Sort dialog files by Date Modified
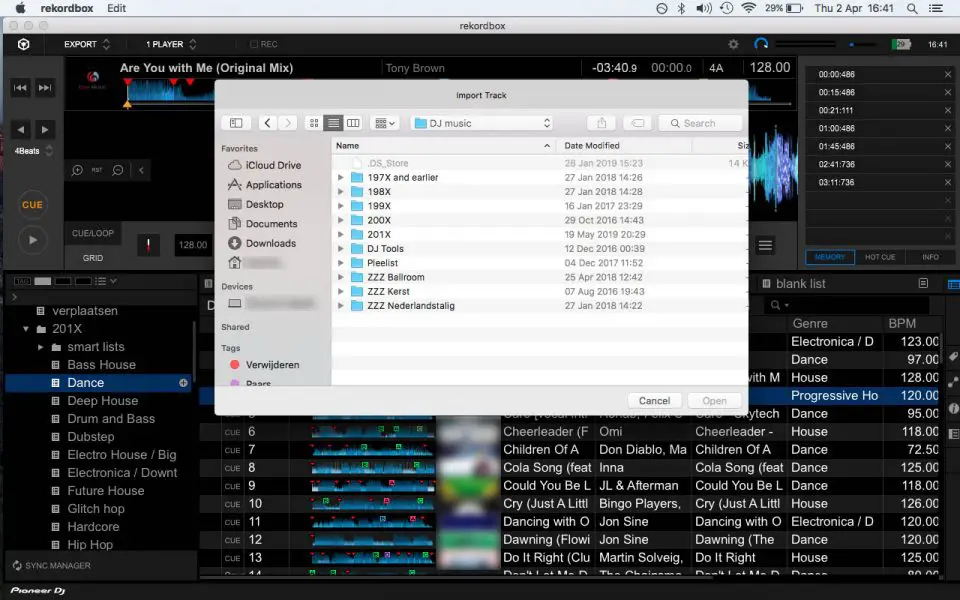The height and width of the screenshot is (600, 960). 624,146
